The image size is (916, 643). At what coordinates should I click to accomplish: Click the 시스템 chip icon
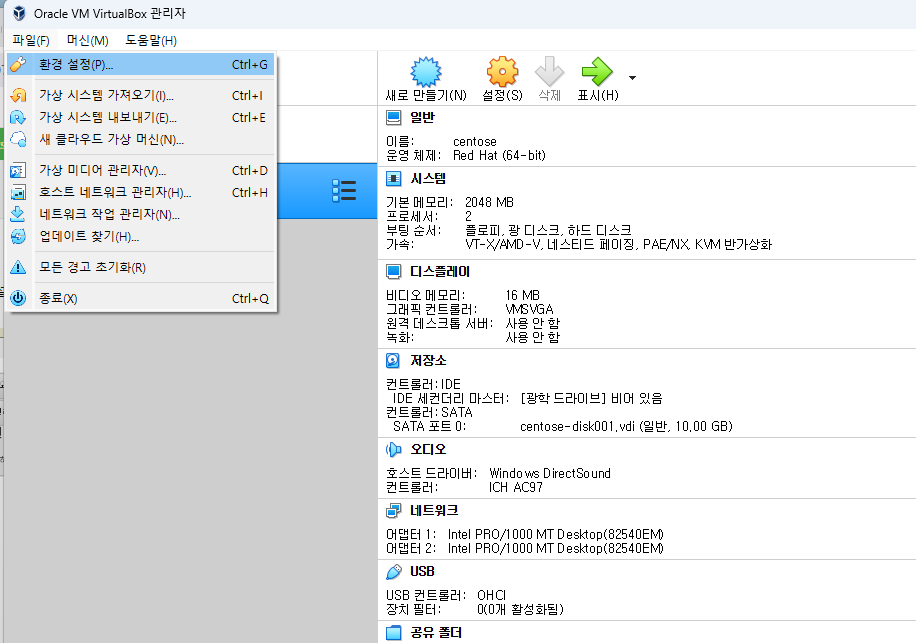pos(394,178)
